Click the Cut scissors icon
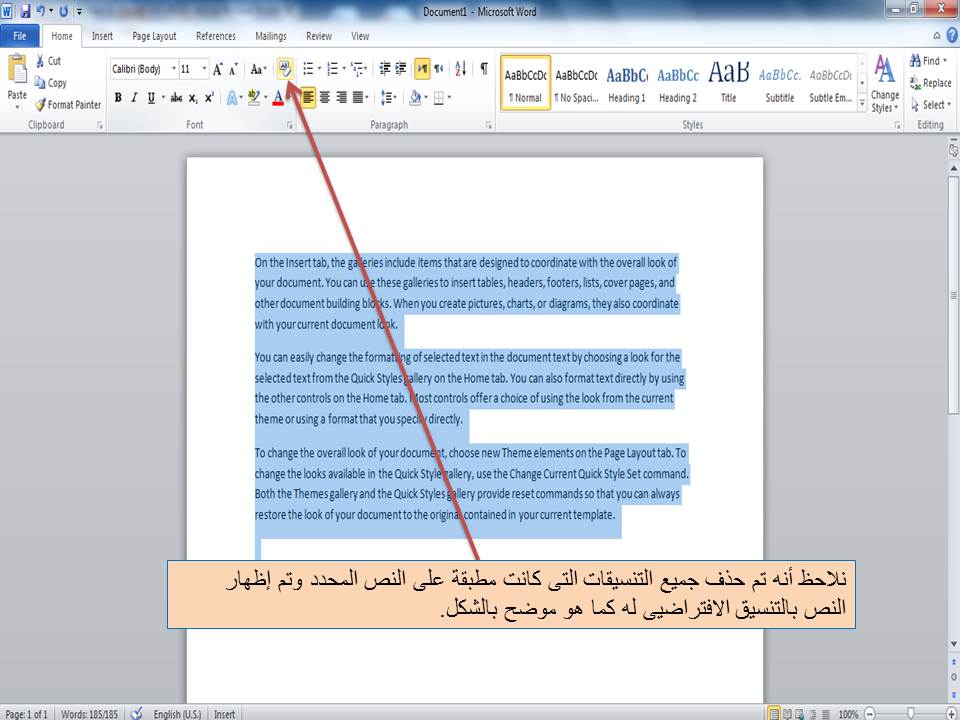 (x=40, y=61)
